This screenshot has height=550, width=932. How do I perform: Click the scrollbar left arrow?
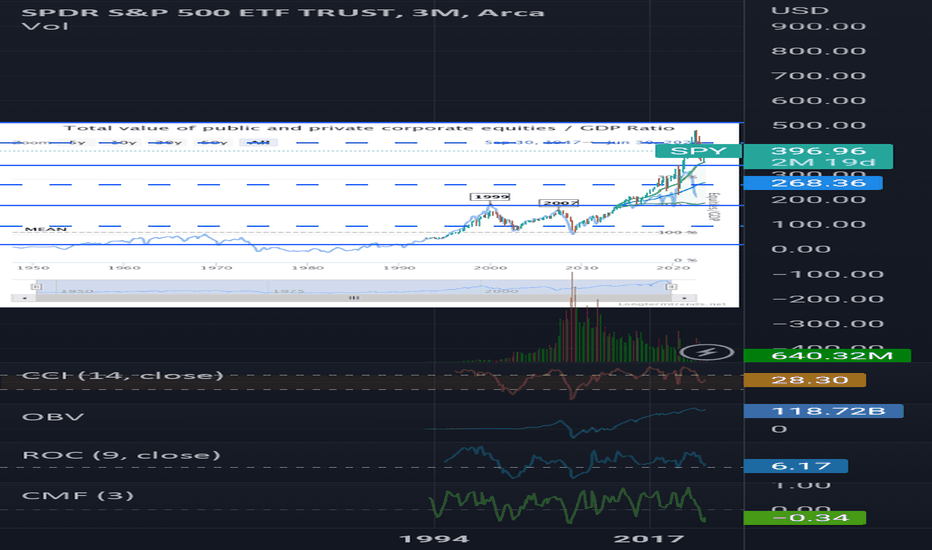[24, 298]
